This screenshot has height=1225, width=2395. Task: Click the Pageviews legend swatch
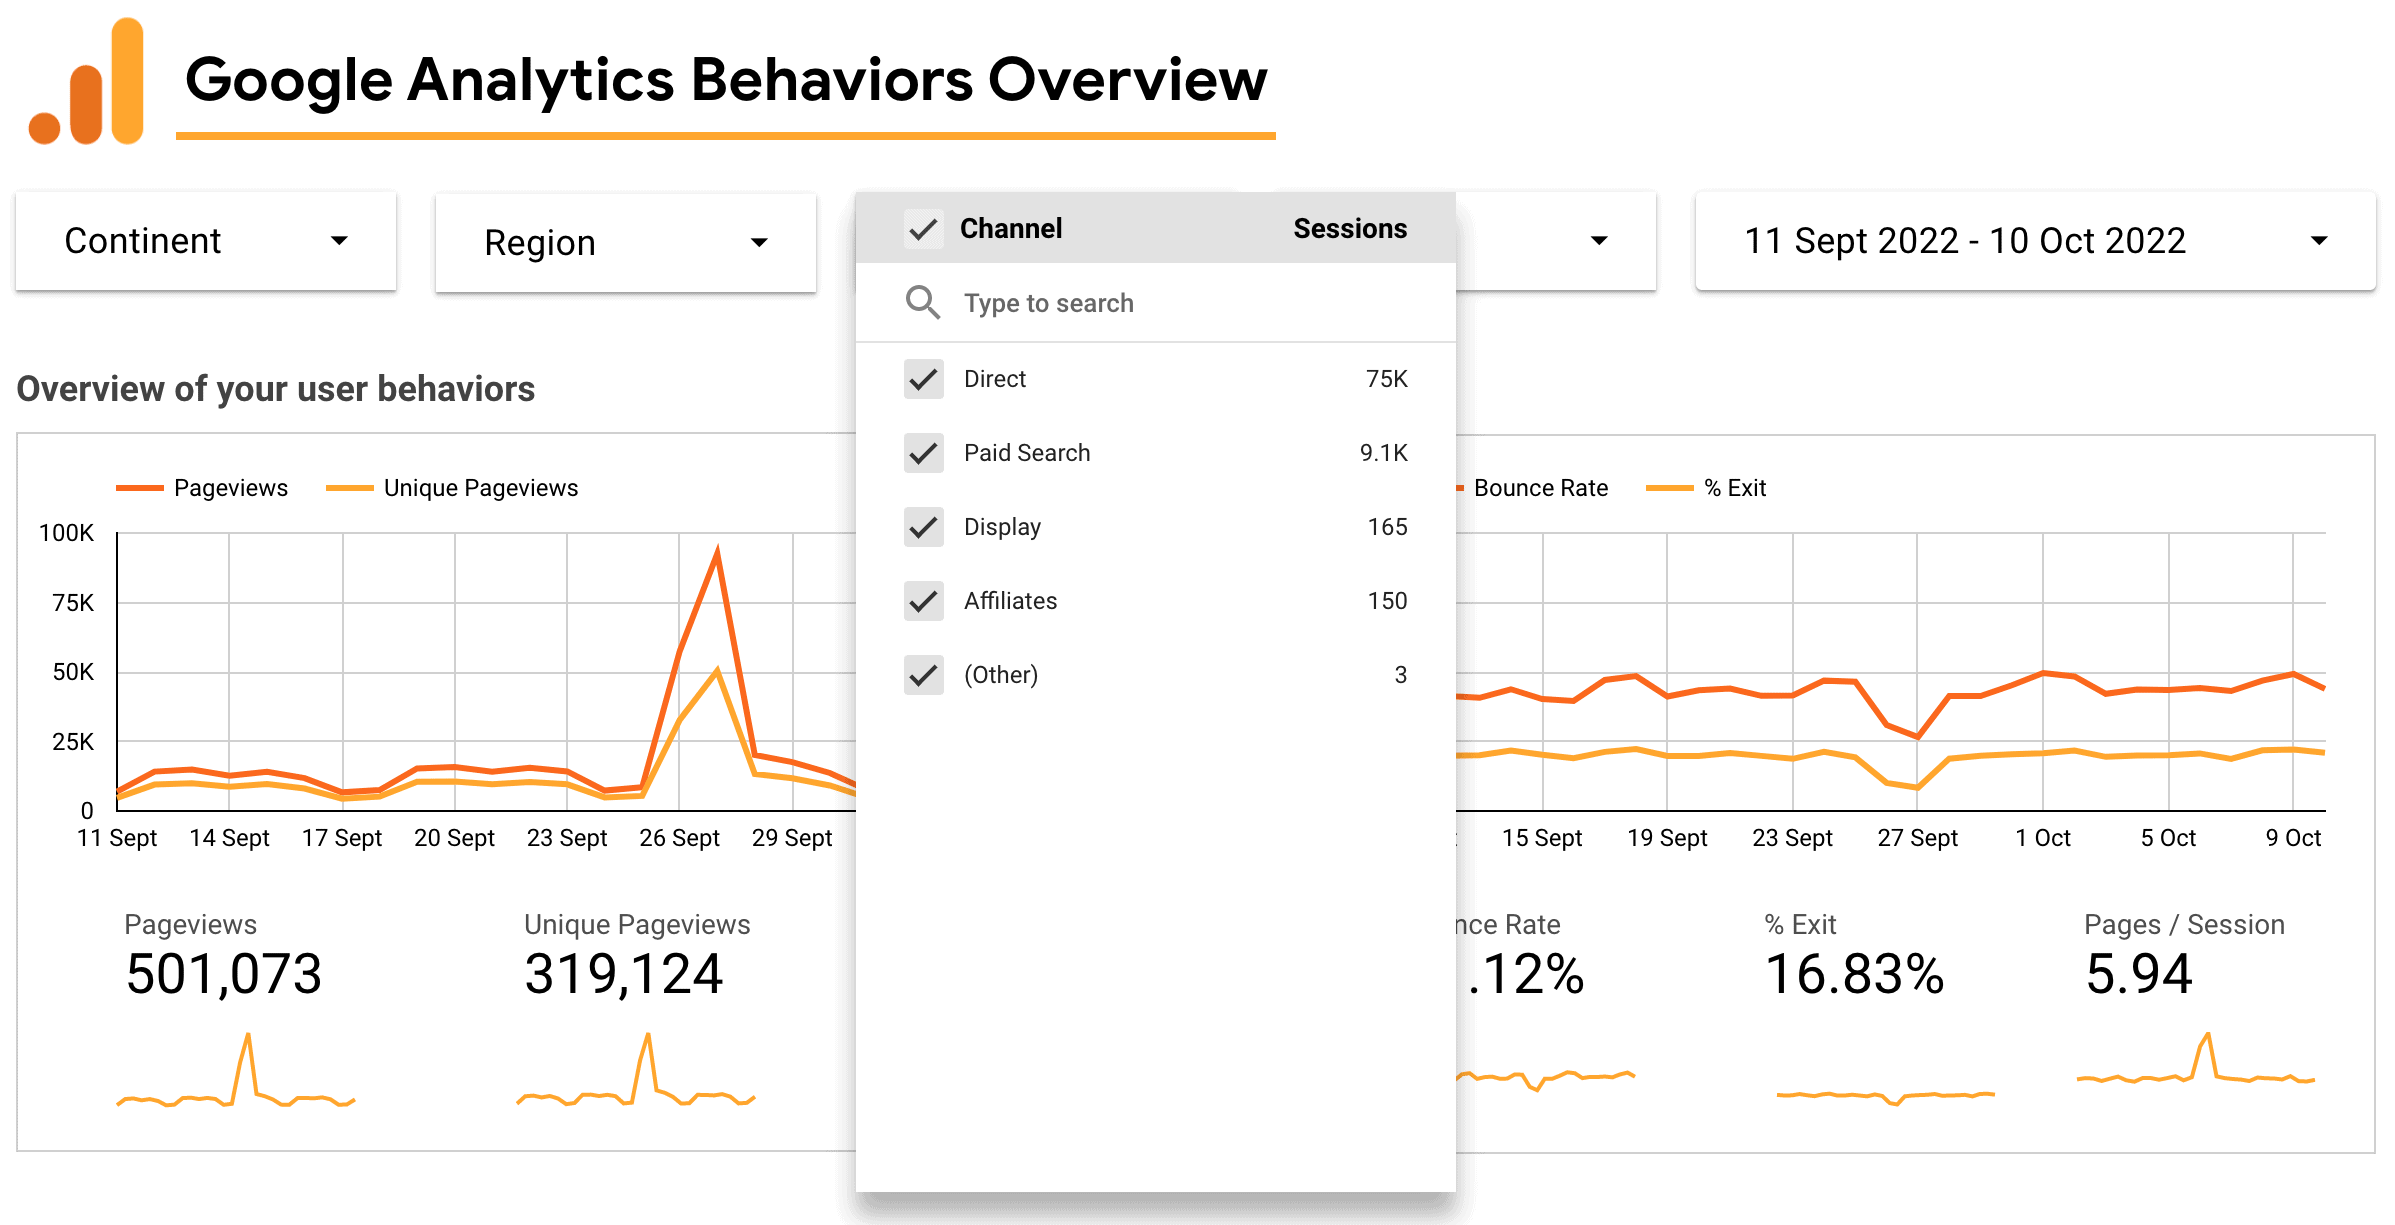coord(139,488)
